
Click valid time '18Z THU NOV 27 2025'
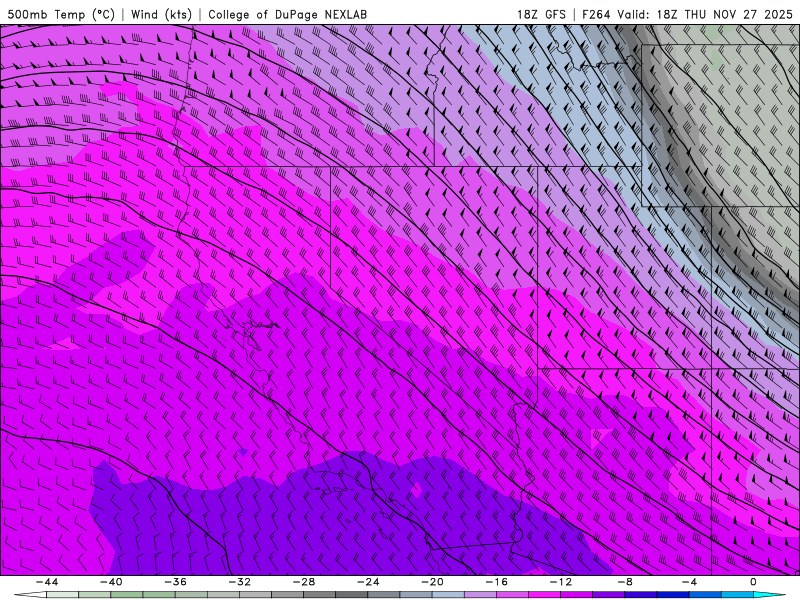[x=724, y=14]
